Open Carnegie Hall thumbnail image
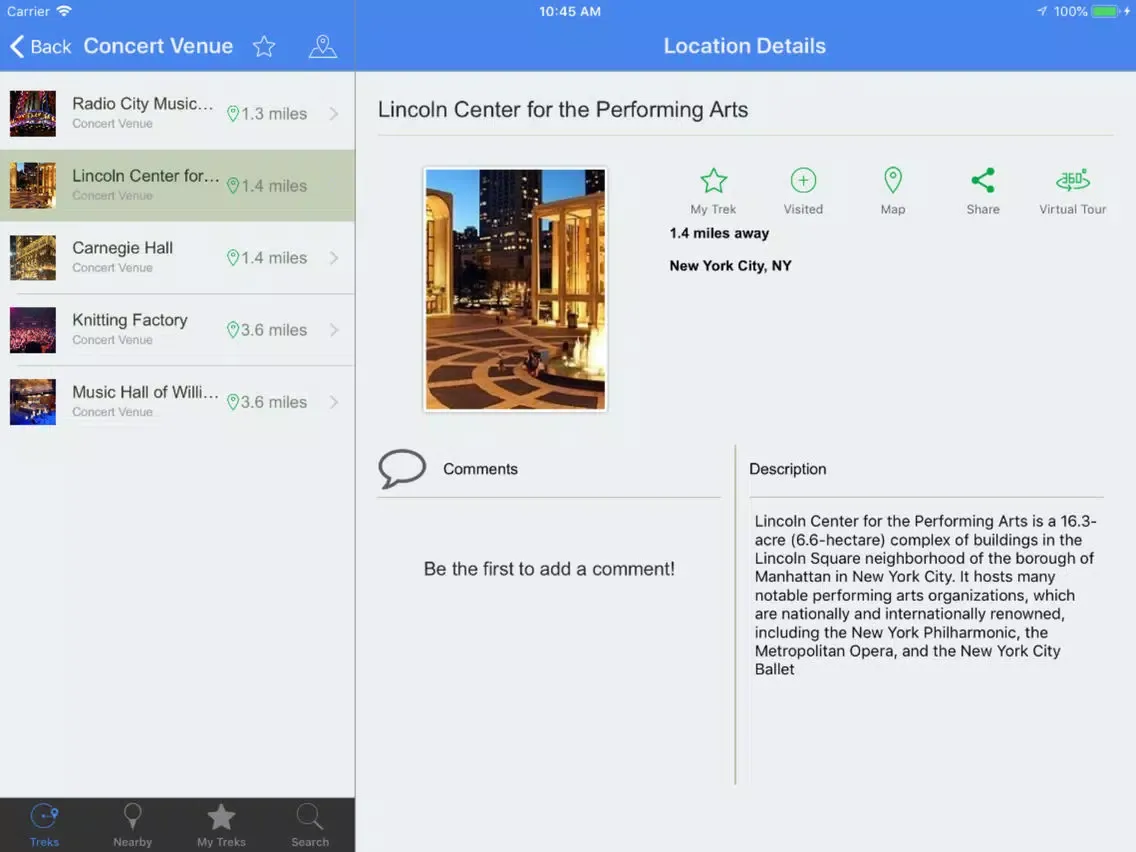 pyautogui.click(x=33, y=258)
